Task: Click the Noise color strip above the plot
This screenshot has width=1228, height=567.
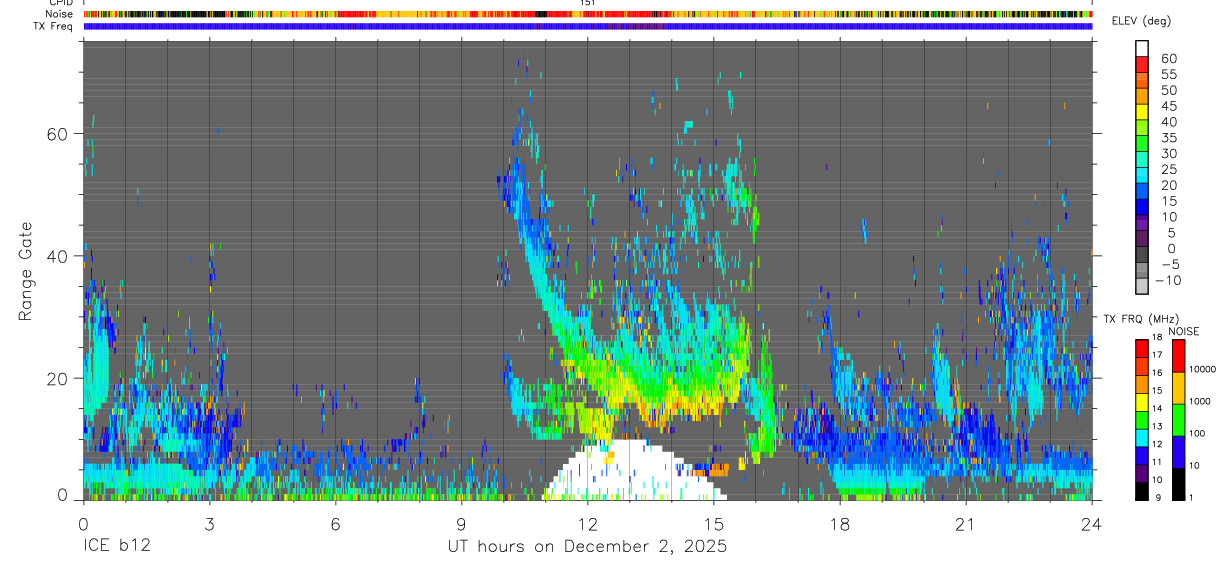Action: coord(588,14)
